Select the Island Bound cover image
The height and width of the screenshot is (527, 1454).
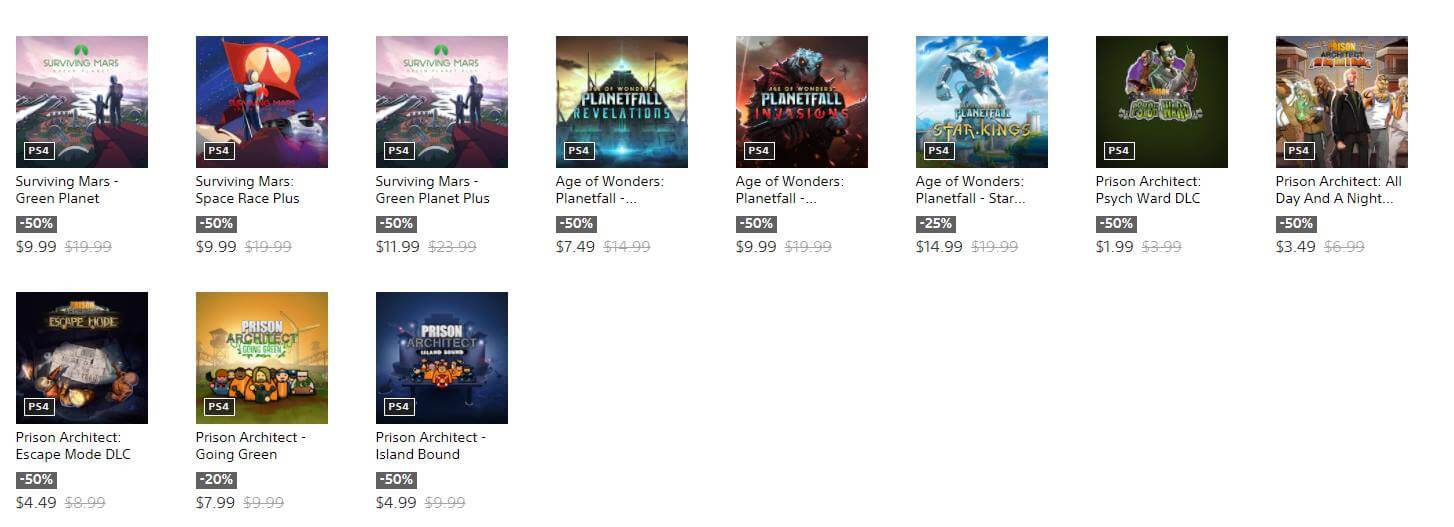(x=442, y=358)
